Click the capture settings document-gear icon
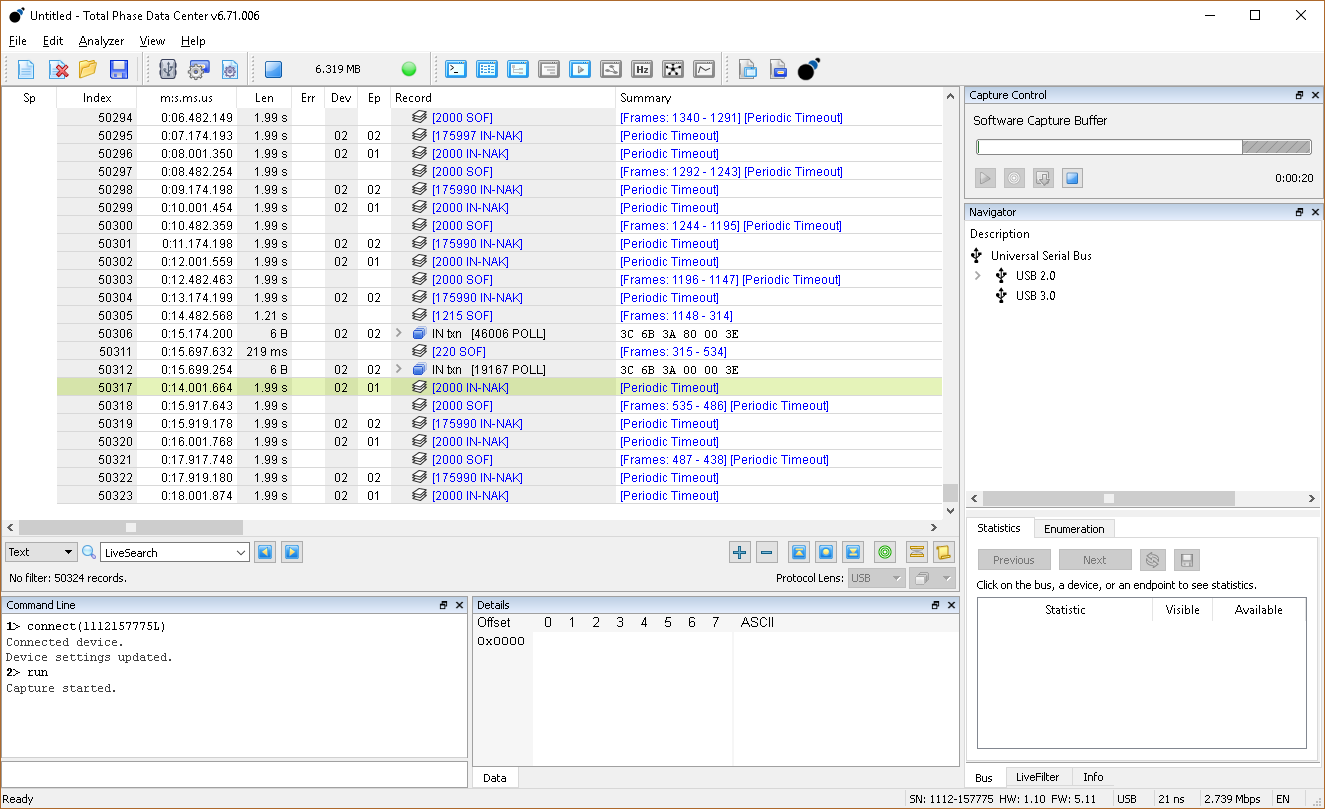The width and height of the screenshot is (1325, 809). coord(230,69)
